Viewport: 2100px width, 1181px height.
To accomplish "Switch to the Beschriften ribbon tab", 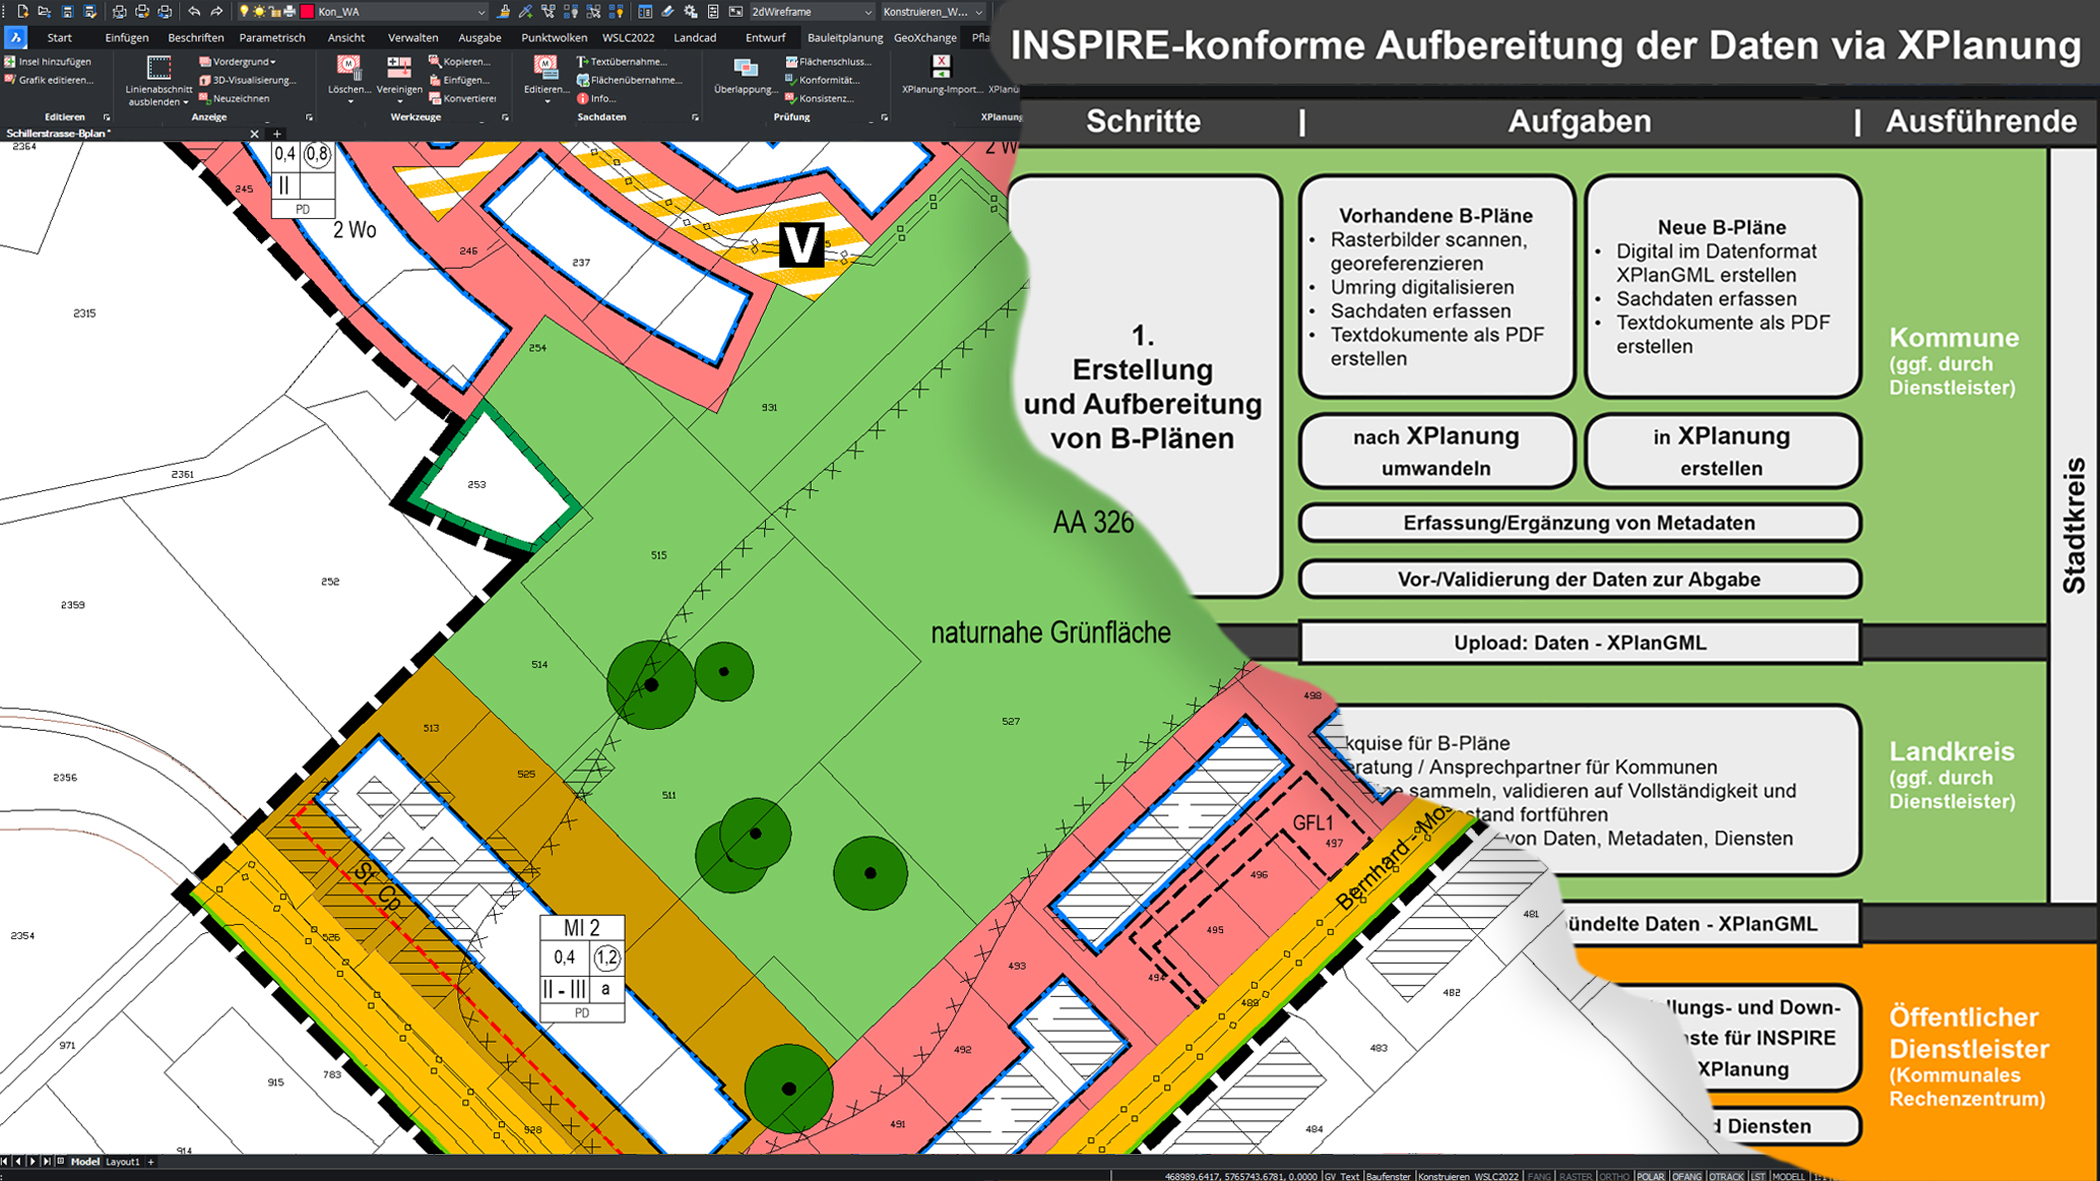I will click(196, 37).
